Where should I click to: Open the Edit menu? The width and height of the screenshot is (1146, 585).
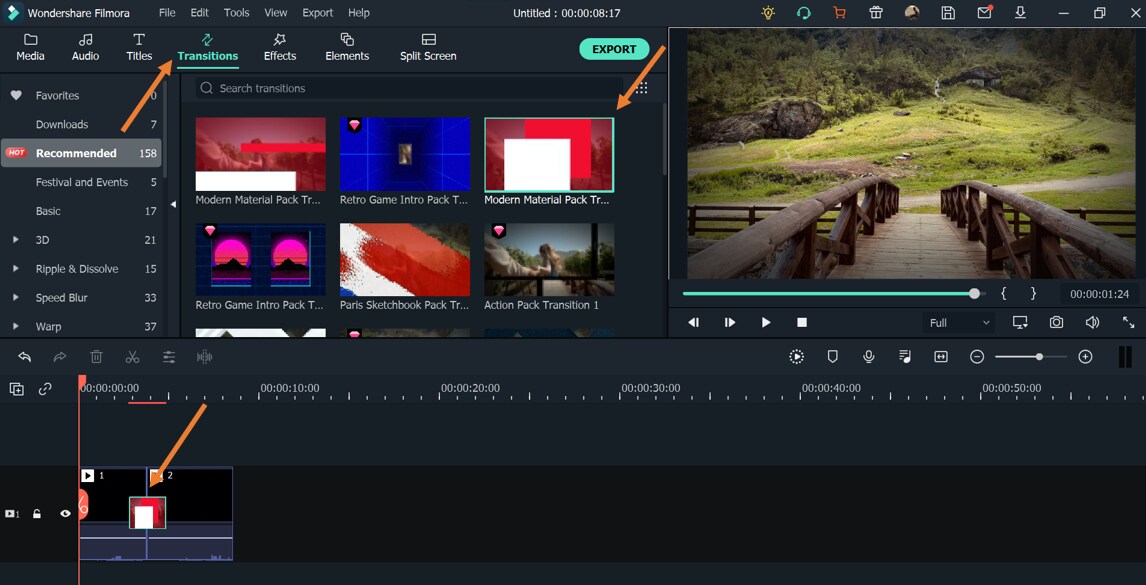point(200,12)
